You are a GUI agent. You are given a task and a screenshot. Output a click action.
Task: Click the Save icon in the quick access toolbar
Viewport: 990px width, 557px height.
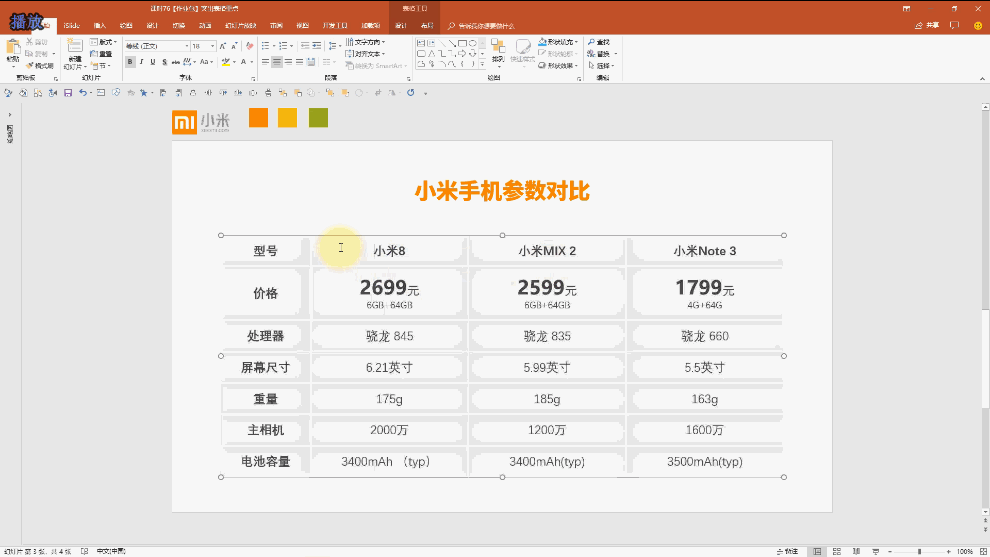click(67, 93)
